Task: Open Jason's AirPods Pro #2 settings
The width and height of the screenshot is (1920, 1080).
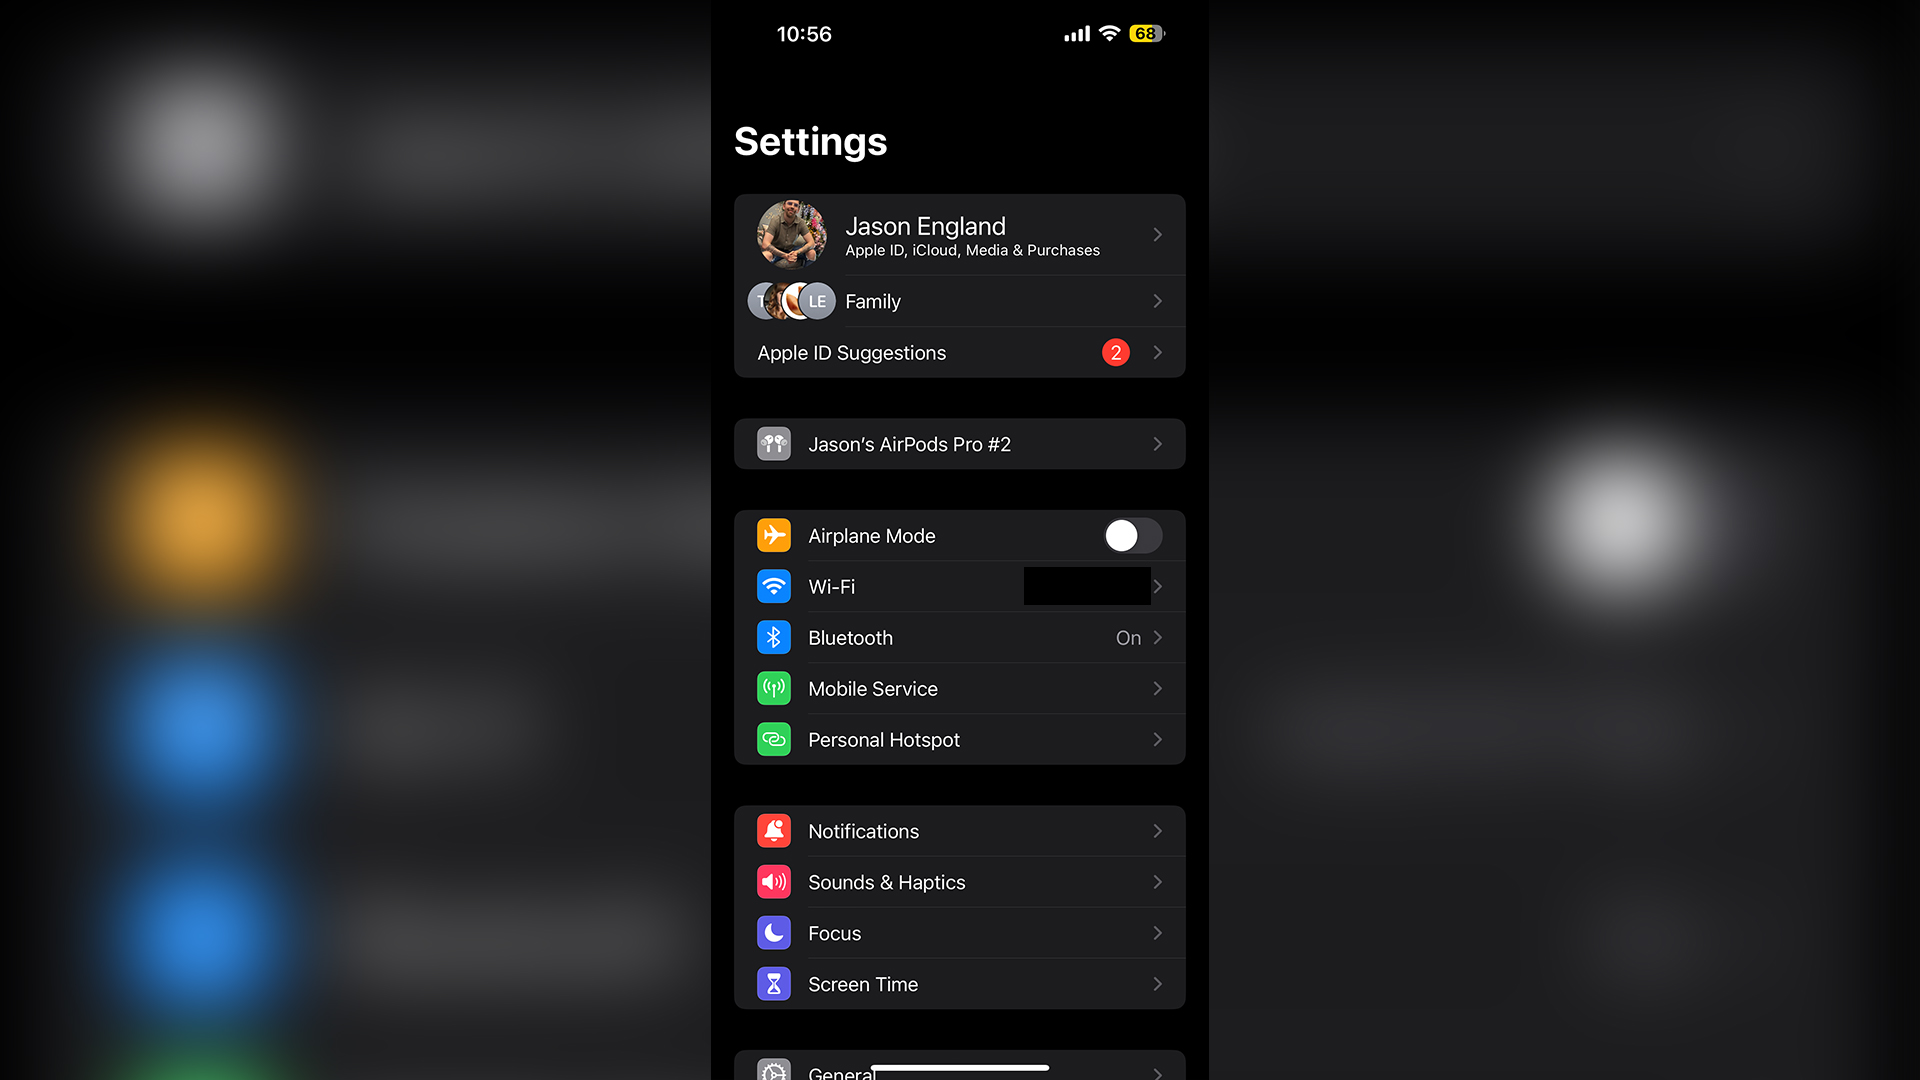Action: (x=960, y=443)
